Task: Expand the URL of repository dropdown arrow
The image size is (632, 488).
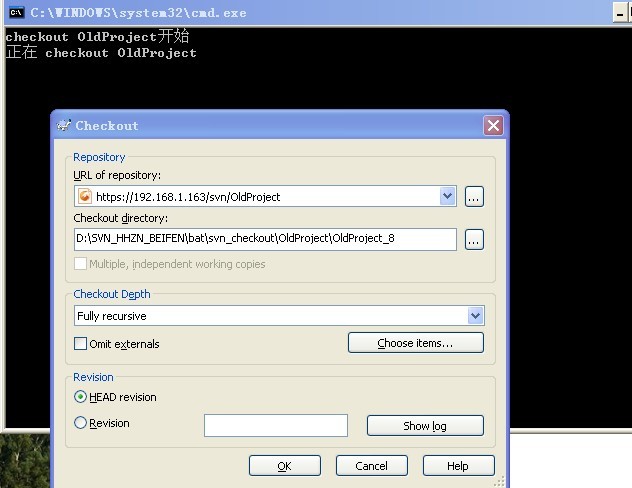Action: pyautogui.click(x=447, y=197)
